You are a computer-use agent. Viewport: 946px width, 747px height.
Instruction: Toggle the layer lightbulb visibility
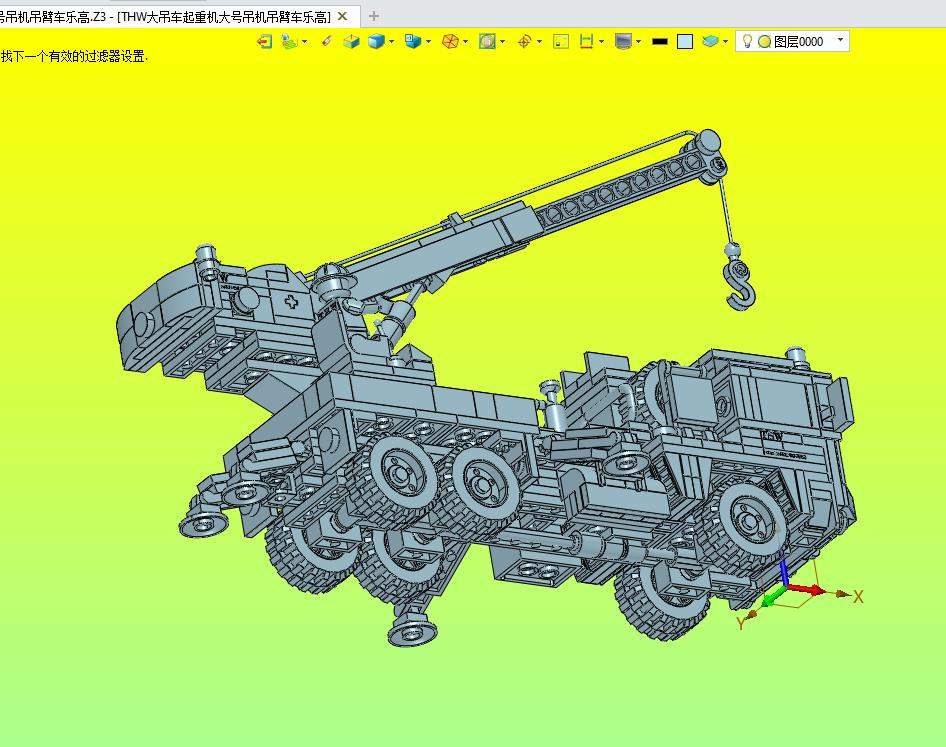(747, 41)
